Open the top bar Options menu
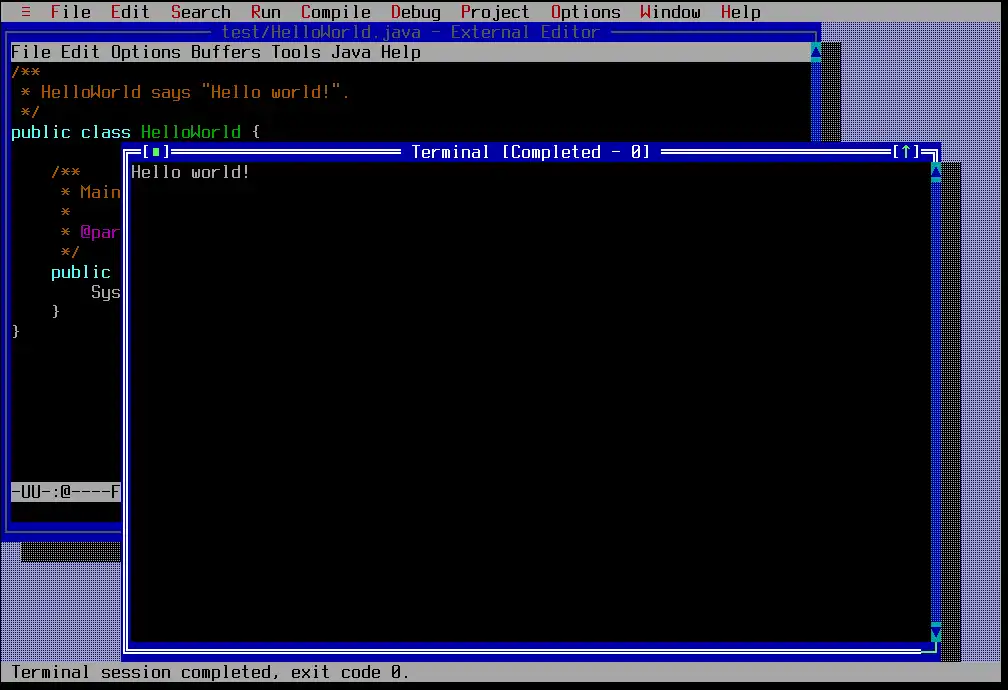Screen dimensions: 1008x690 pos(586,12)
